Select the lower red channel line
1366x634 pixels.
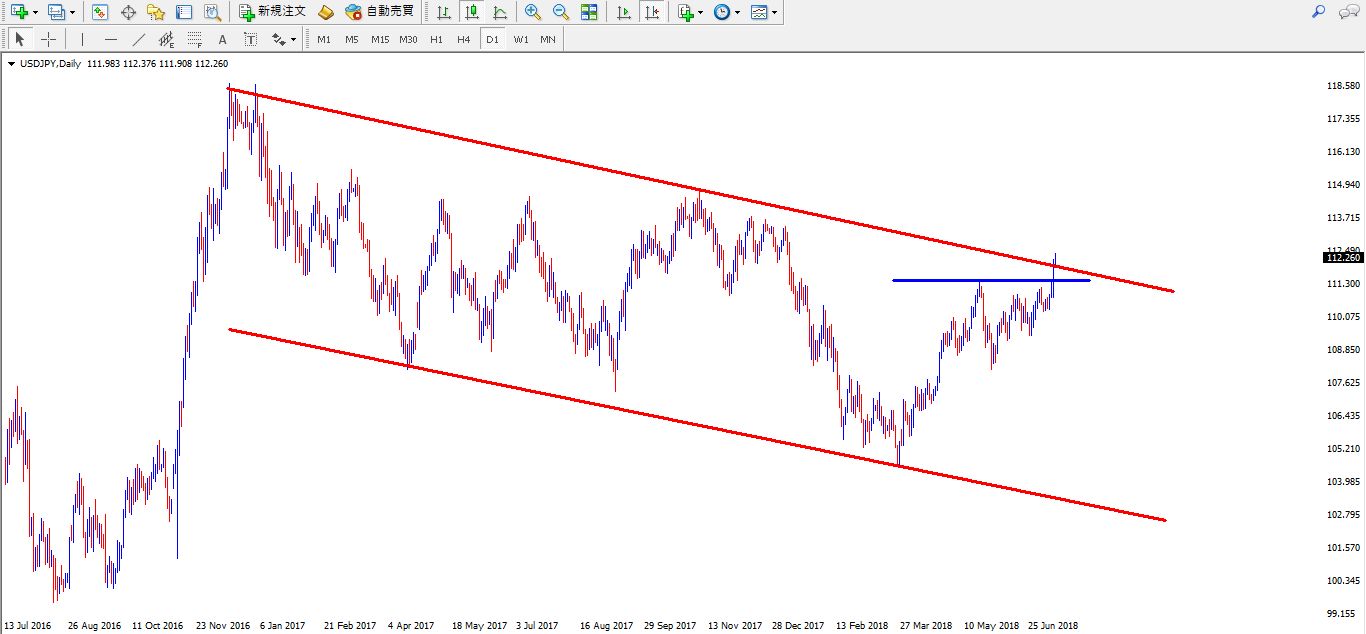tap(697, 425)
